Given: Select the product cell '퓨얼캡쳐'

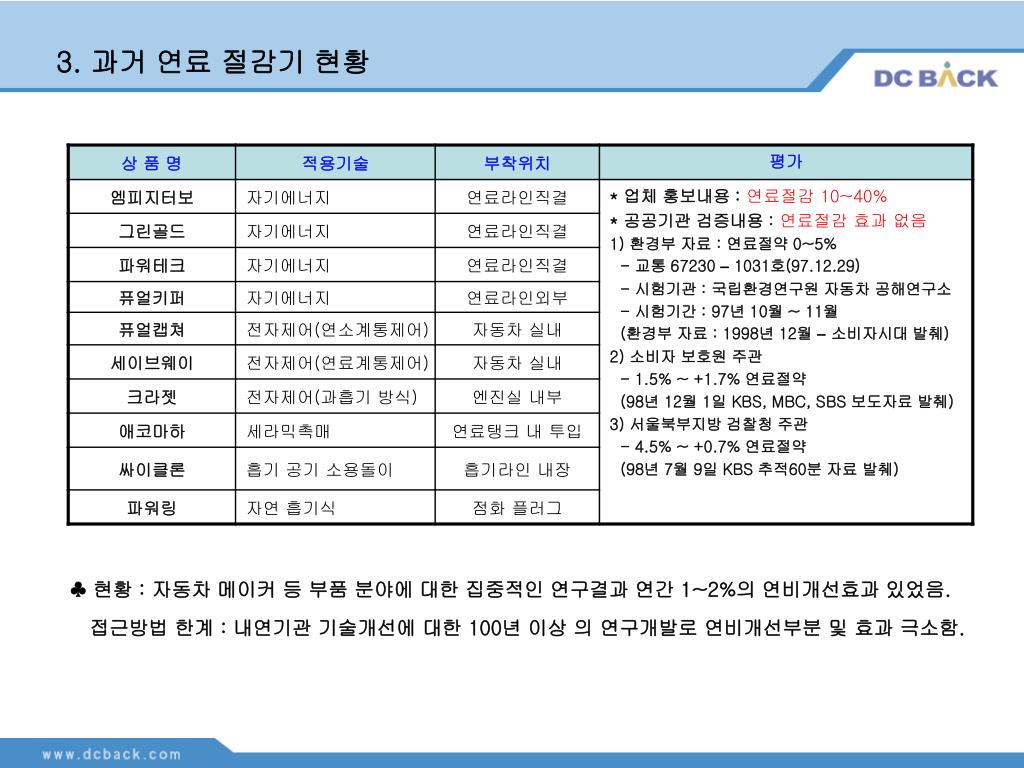Looking at the screenshot, I should (152, 329).
